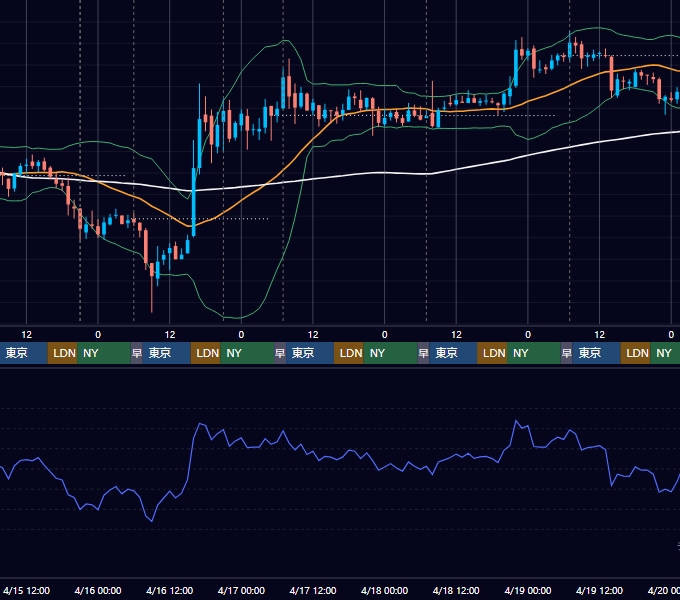This screenshot has width=680, height=600.
Task: Click the 4/15 12:00 date label
Action: point(26,590)
